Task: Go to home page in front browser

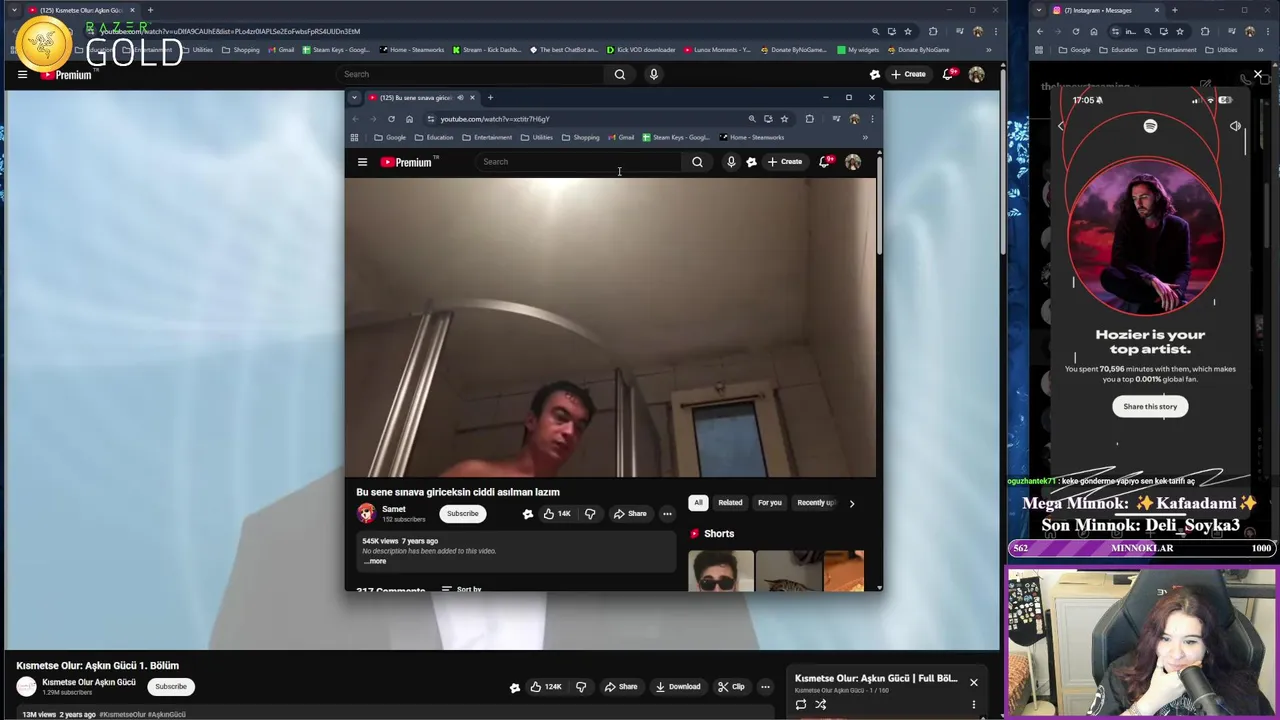Action: coord(409,119)
